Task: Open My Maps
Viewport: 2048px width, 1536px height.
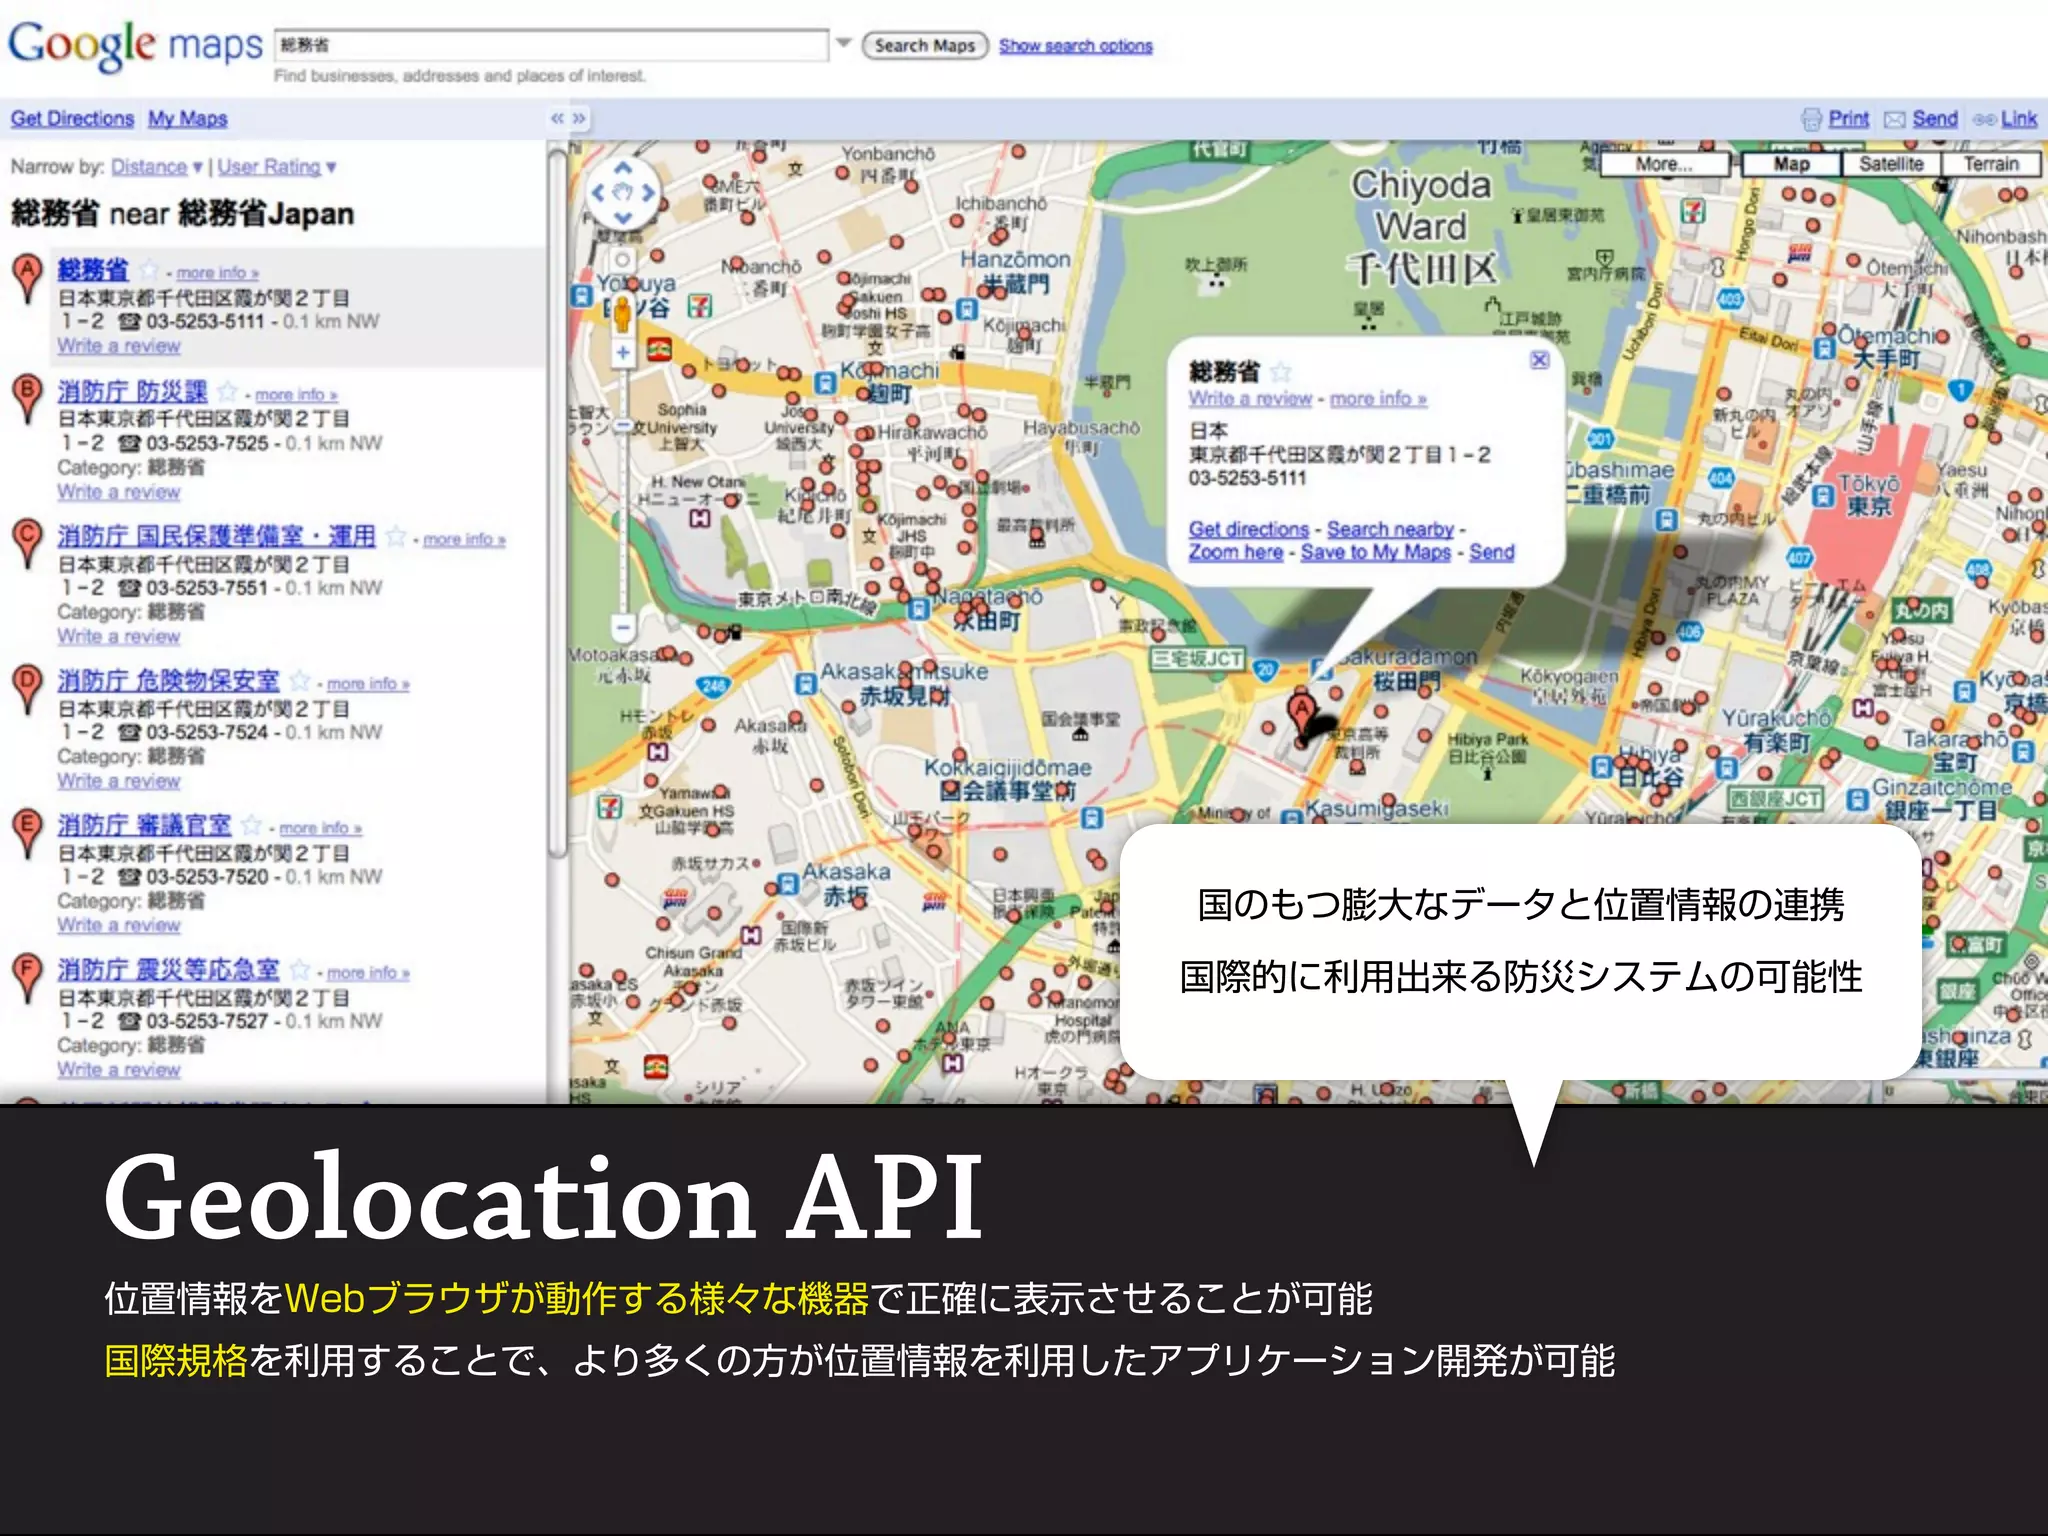Action: (188, 118)
